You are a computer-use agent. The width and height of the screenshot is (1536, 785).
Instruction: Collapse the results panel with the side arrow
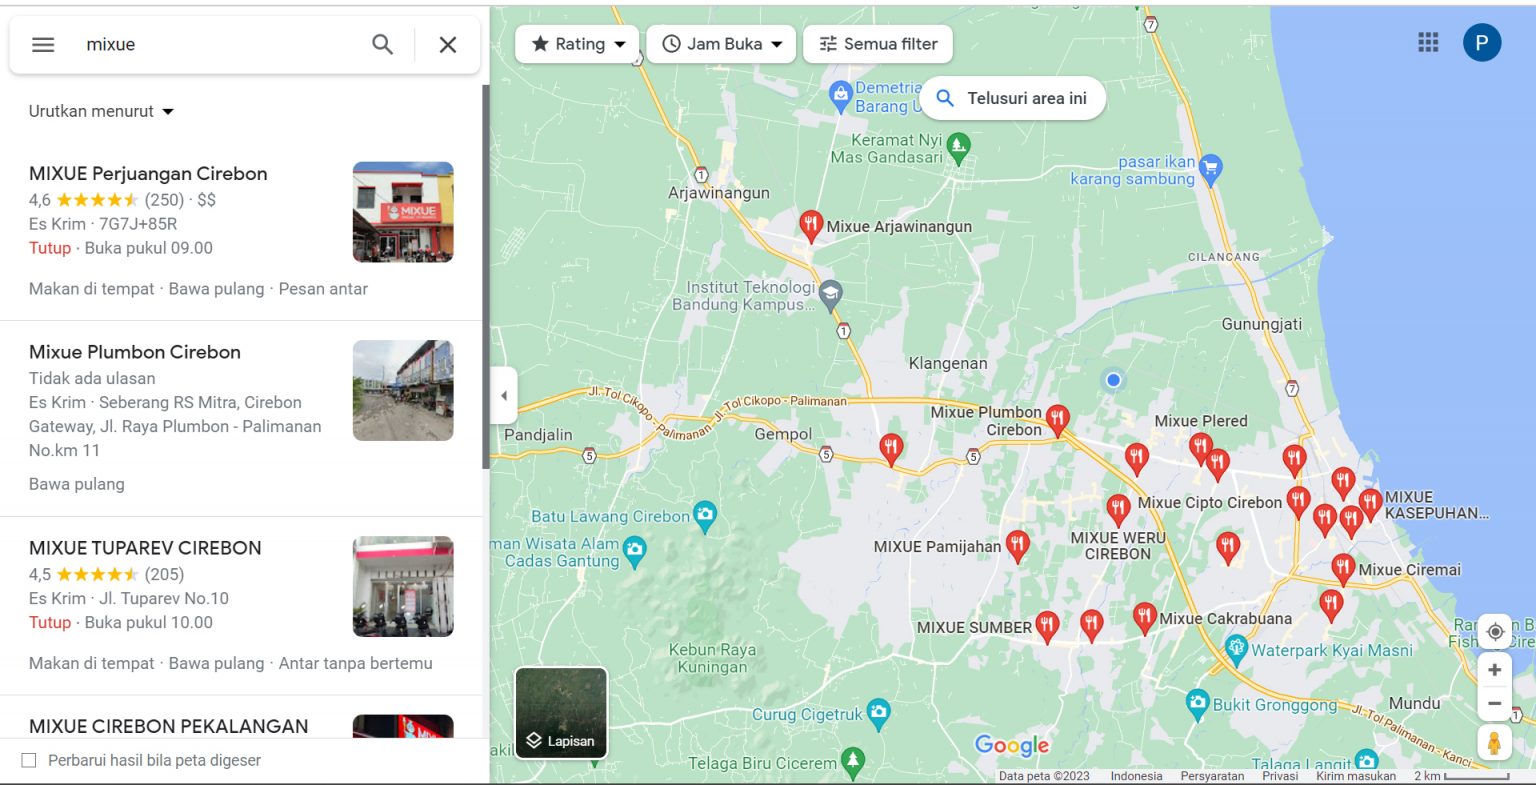pos(503,395)
